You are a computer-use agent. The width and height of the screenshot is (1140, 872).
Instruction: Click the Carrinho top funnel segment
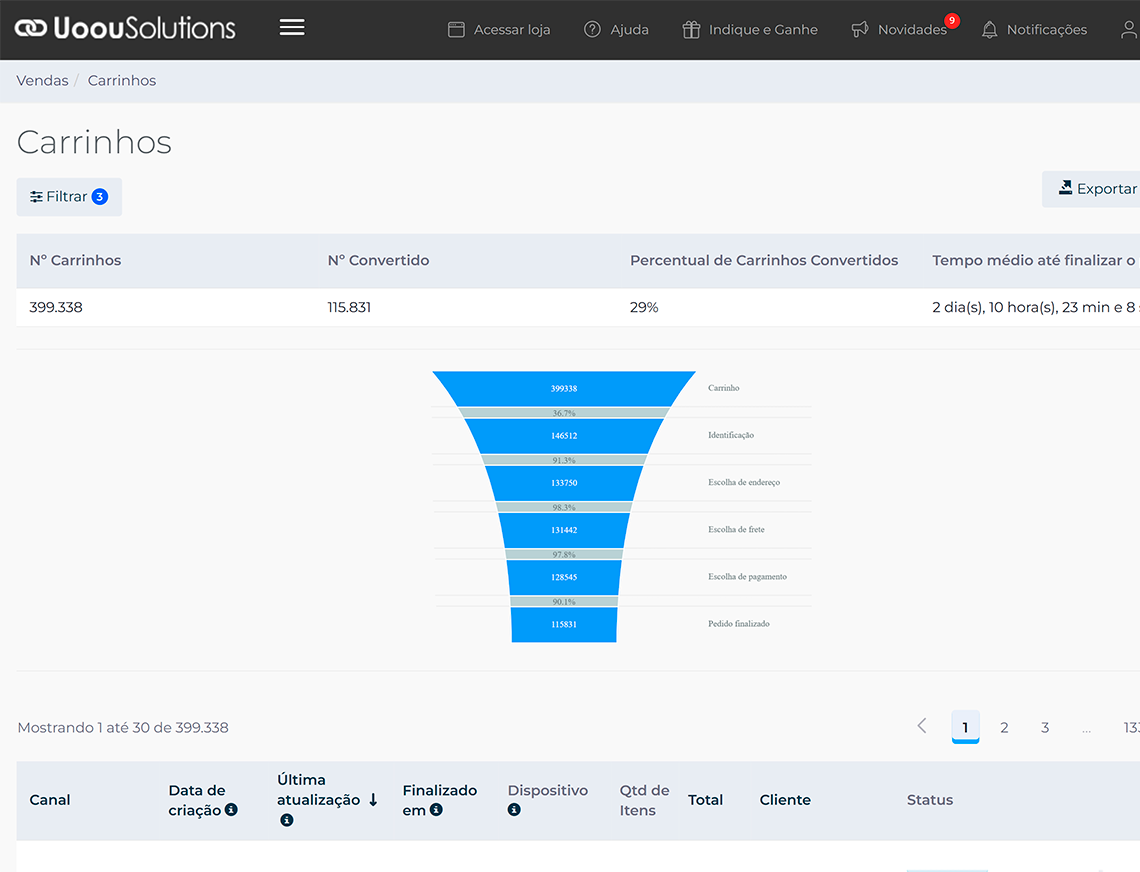(x=564, y=388)
